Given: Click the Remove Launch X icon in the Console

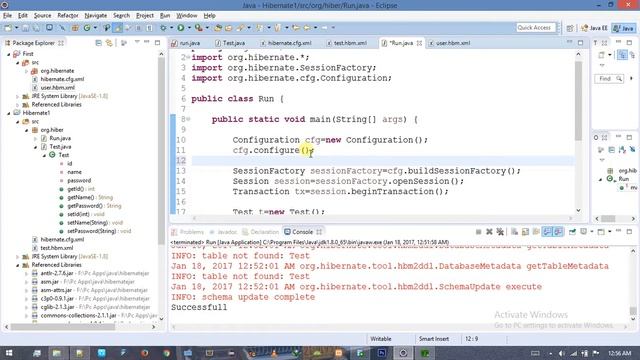Looking at the screenshot, I should tap(489, 232).
